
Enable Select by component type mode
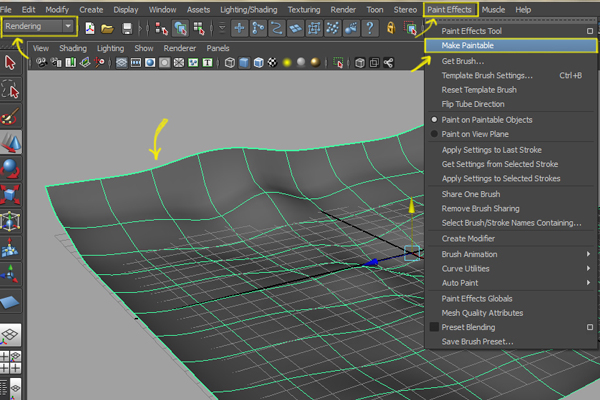coord(199,28)
